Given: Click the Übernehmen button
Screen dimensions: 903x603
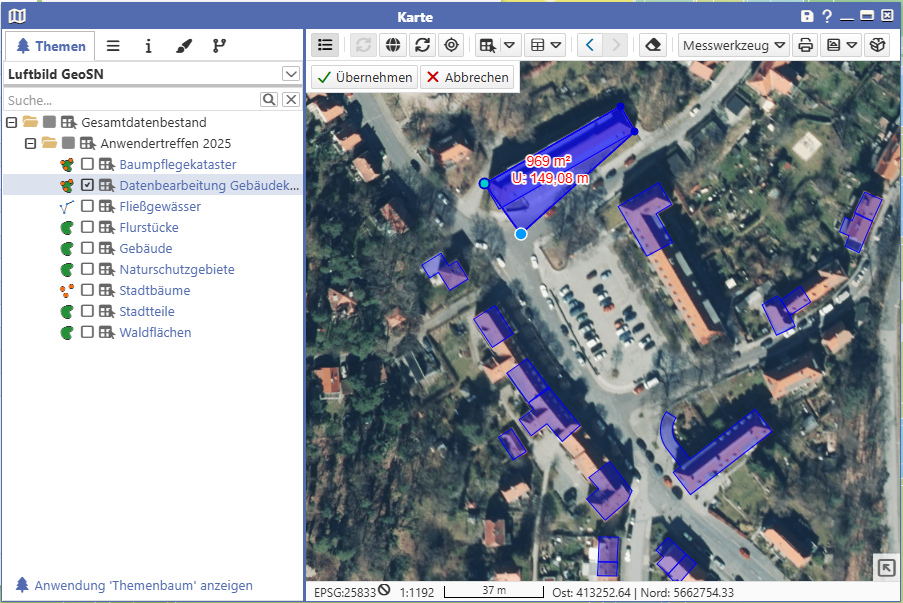Looking at the screenshot, I should (x=364, y=77).
